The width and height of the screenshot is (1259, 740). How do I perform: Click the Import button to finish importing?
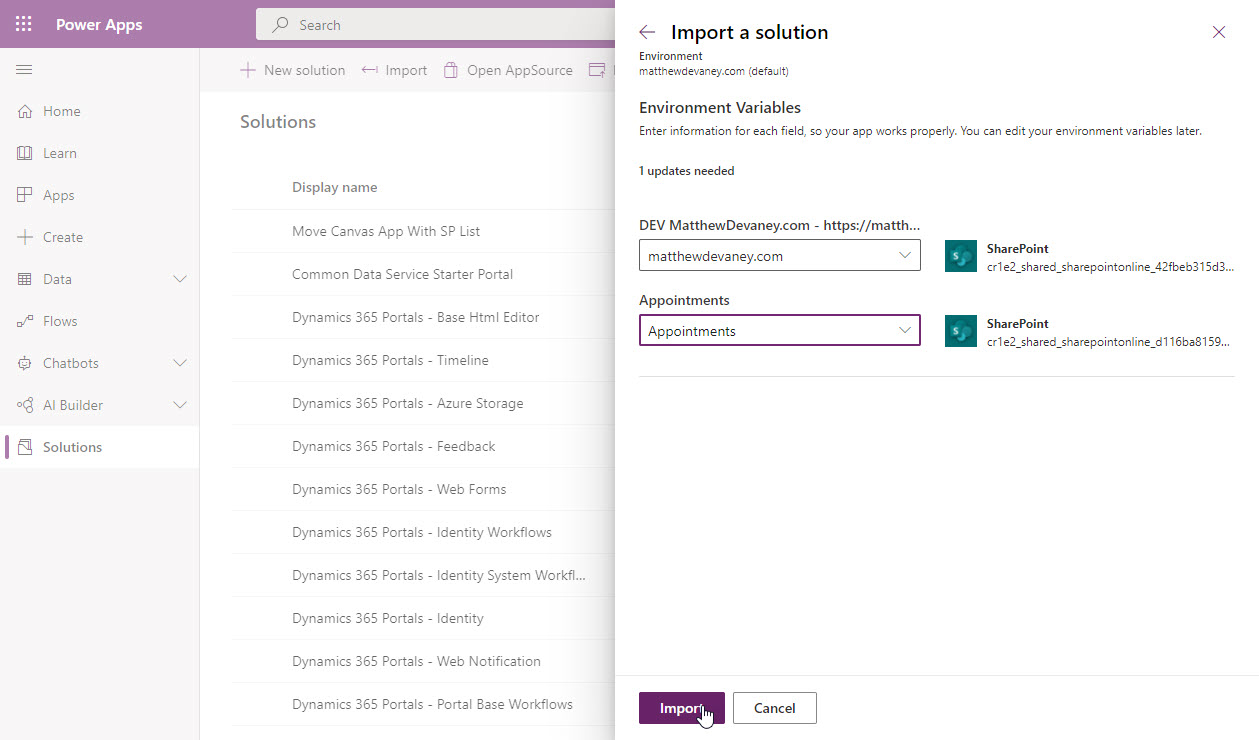(x=681, y=707)
